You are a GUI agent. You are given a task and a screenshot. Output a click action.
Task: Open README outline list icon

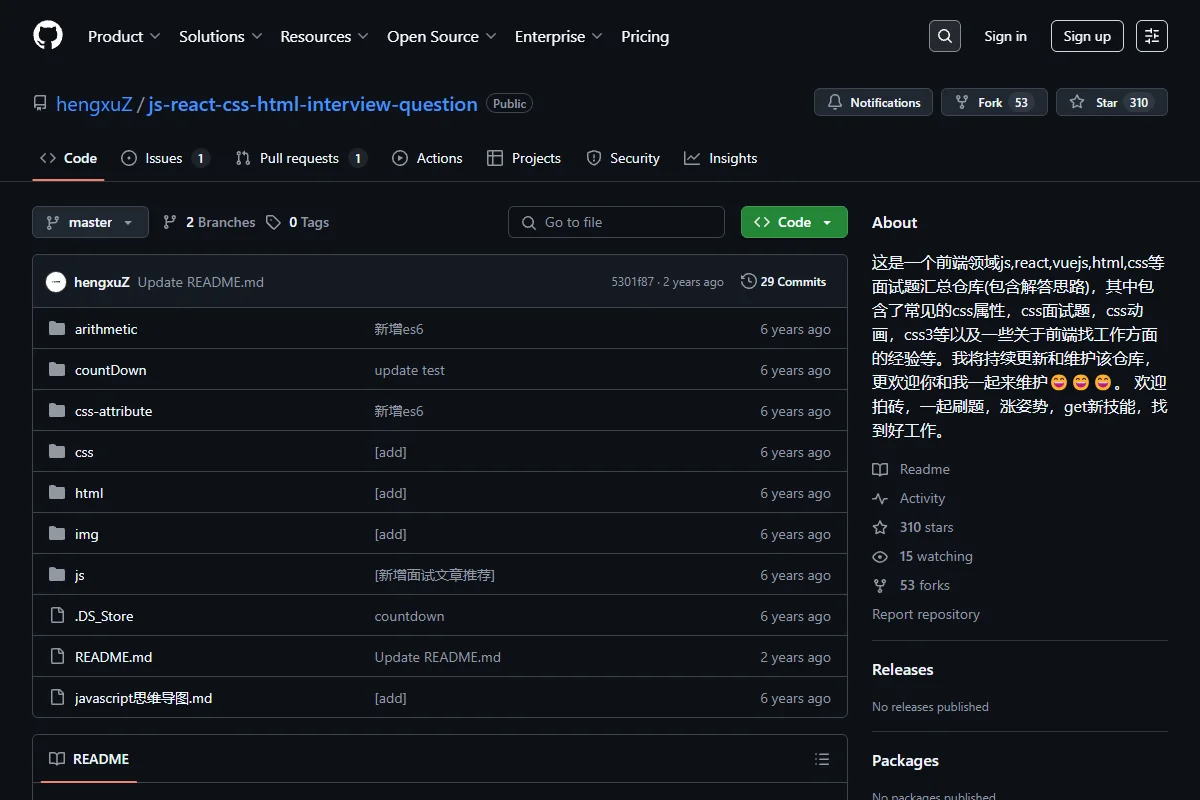point(822,759)
